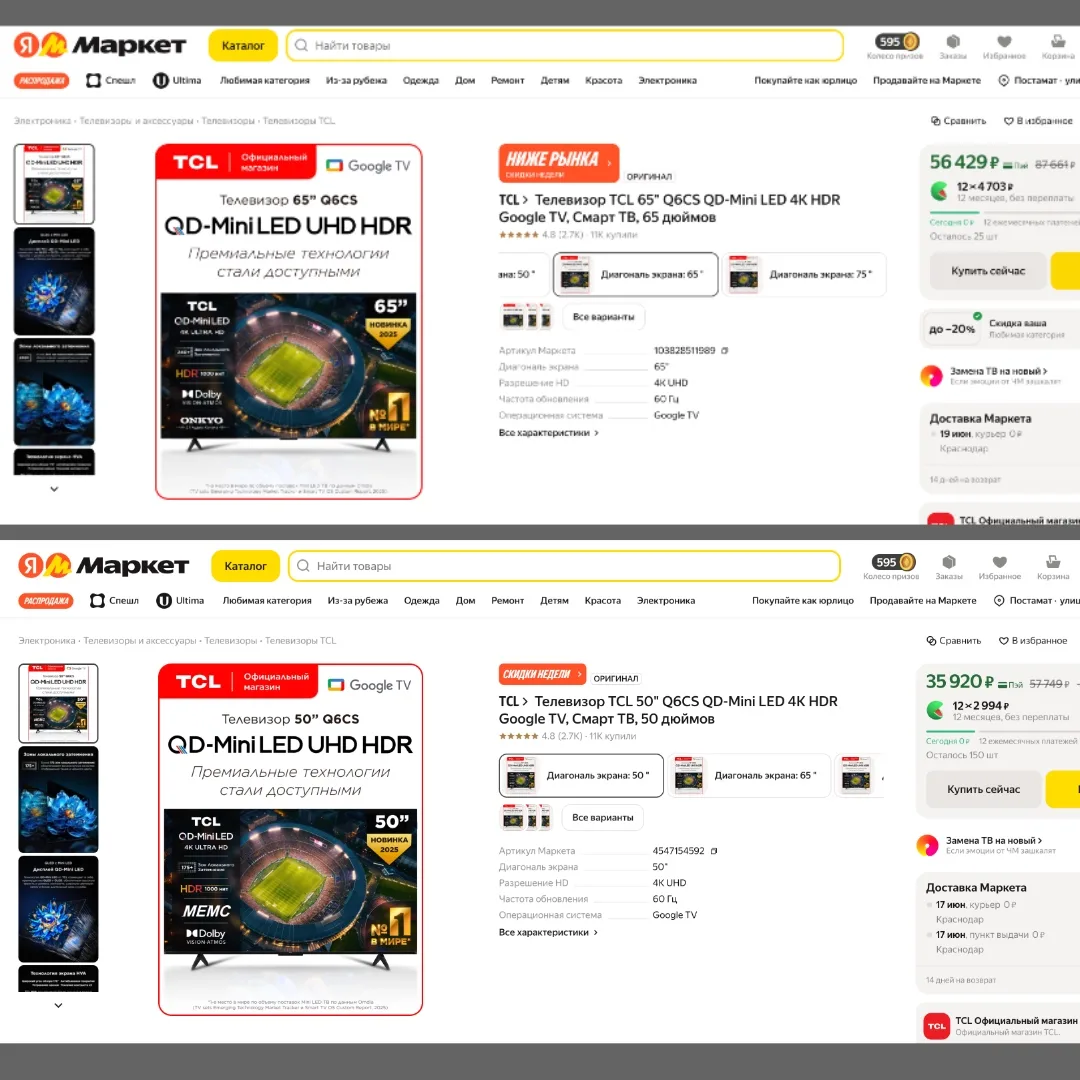
Task: Open TCL brand chevron link in 65-inch title
Action: tap(513, 200)
